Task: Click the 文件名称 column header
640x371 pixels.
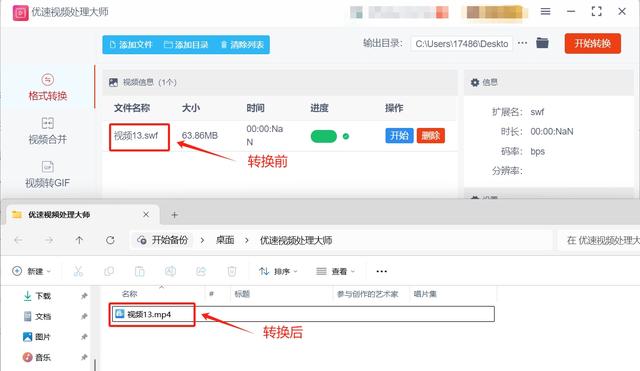Action: 132,108
